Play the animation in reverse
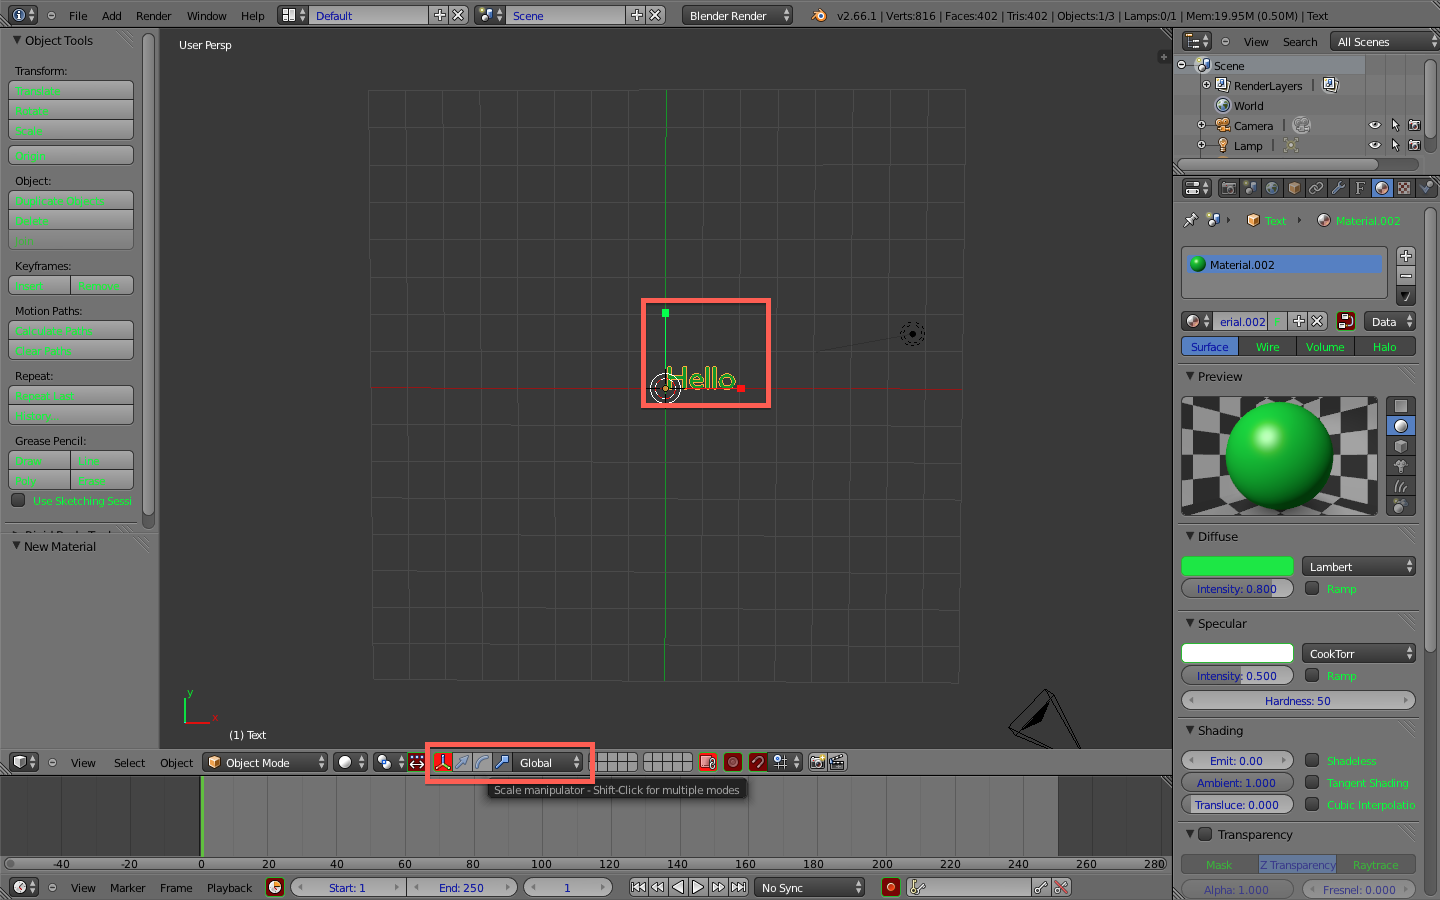This screenshot has height=900, width=1440. (678, 887)
